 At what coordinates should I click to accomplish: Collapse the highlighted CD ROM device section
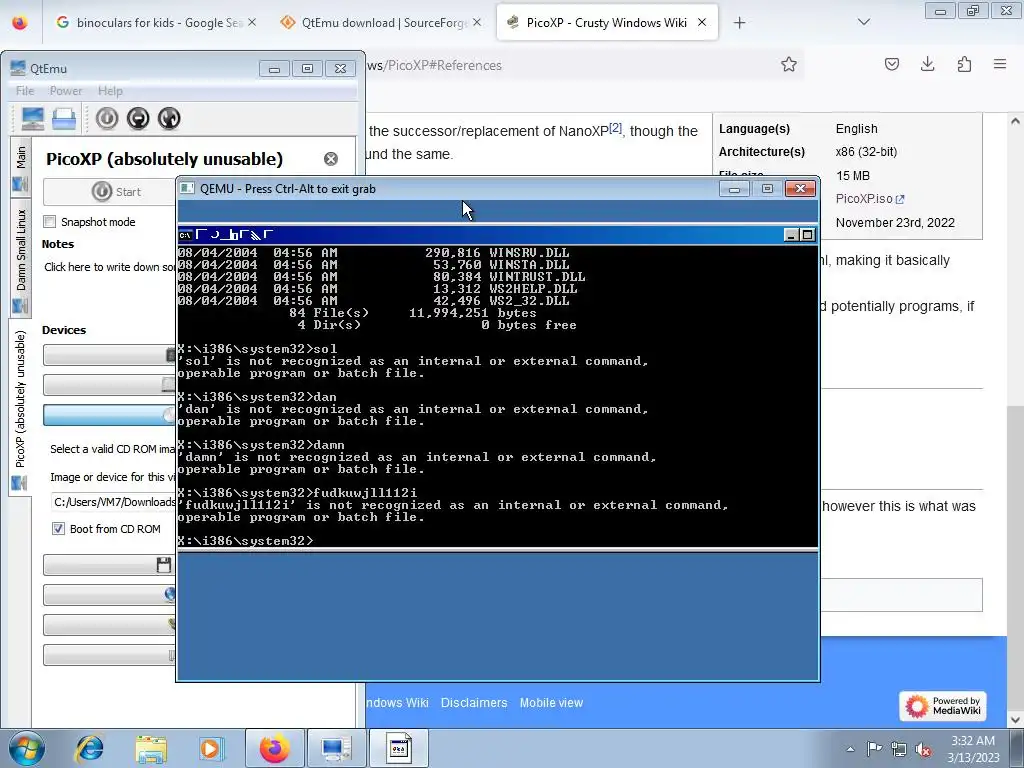pos(110,415)
